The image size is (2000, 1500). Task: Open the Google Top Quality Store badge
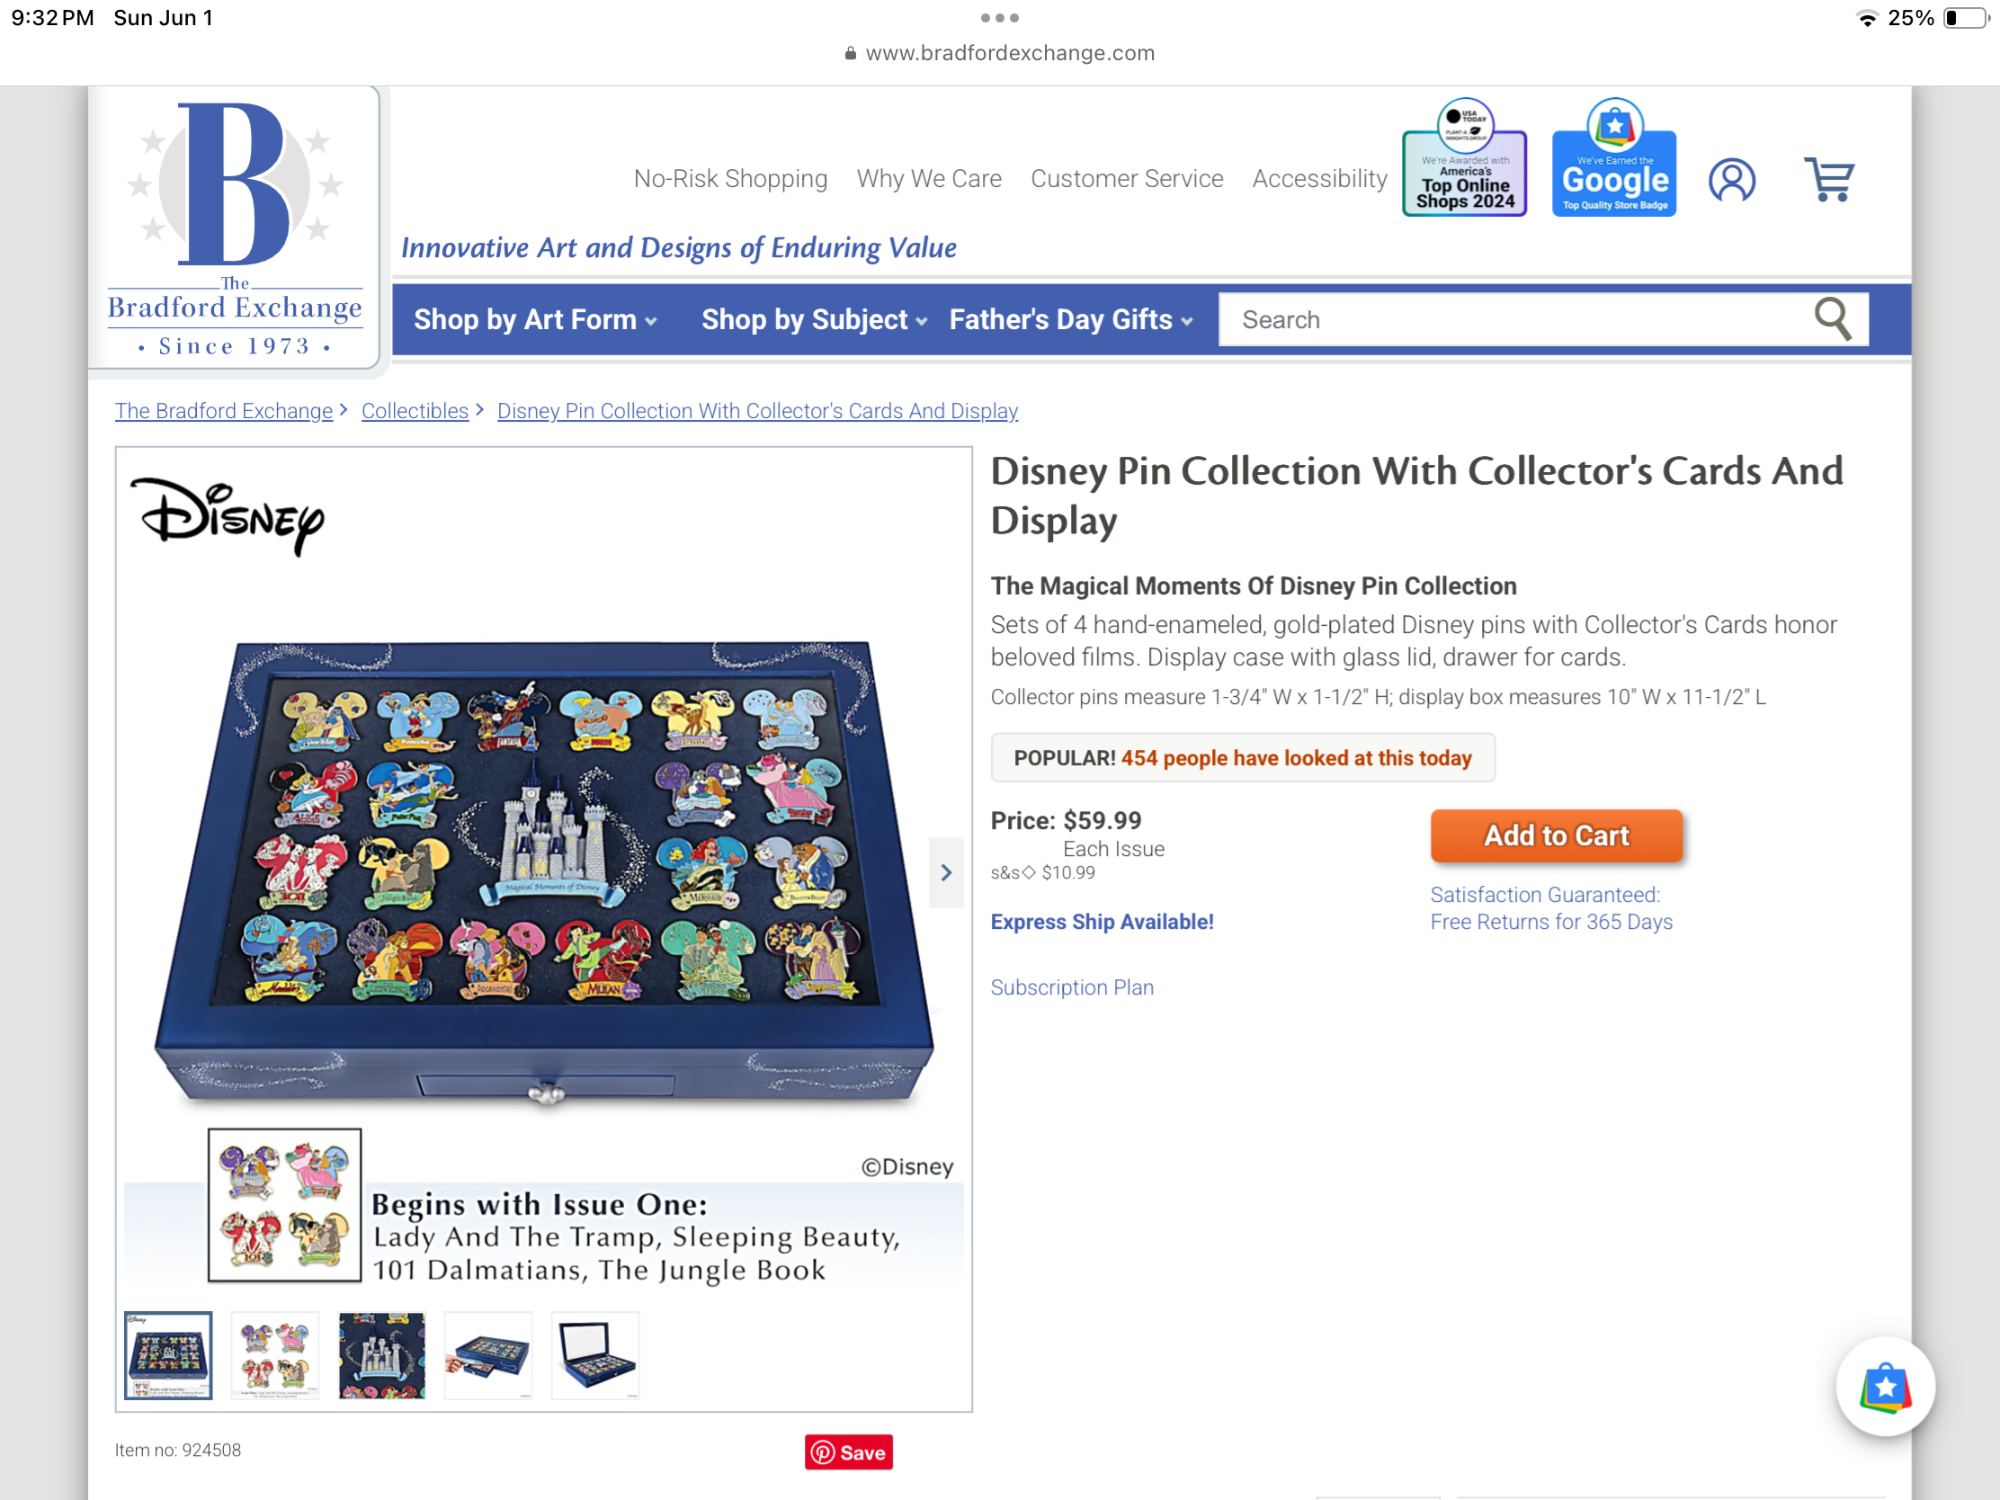tap(1614, 157)
